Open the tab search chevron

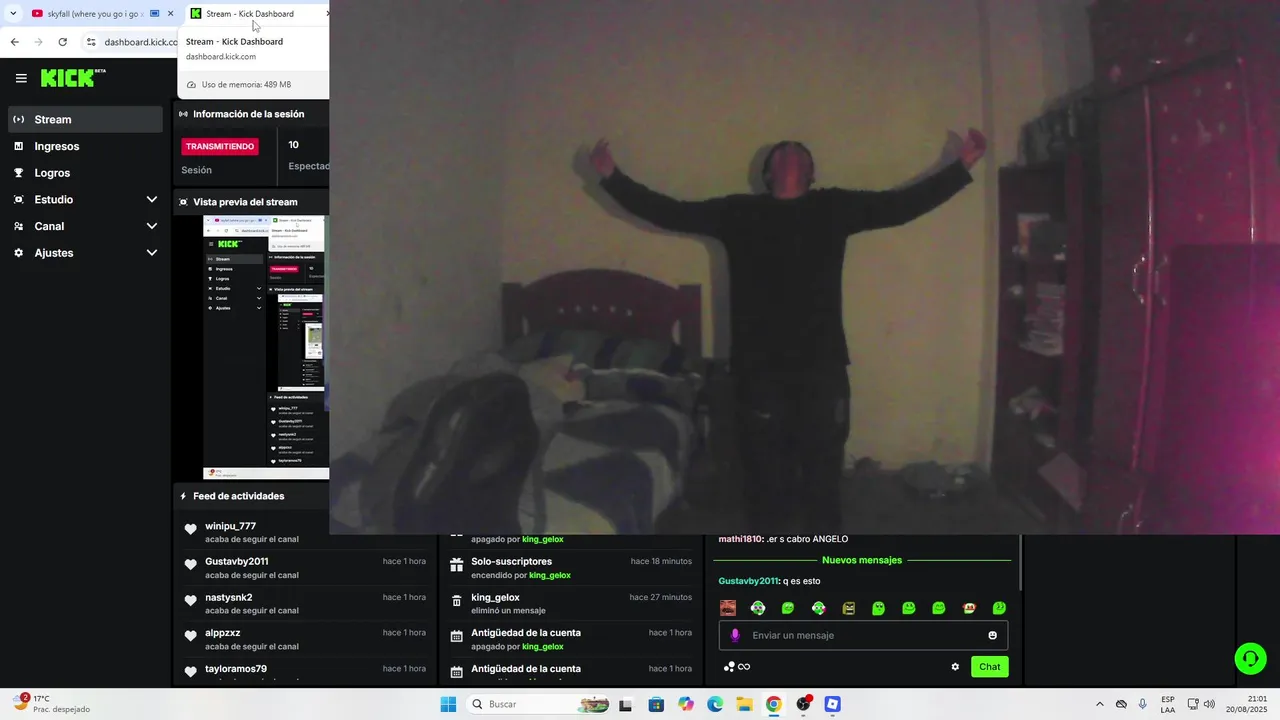[x=13, y=14]
